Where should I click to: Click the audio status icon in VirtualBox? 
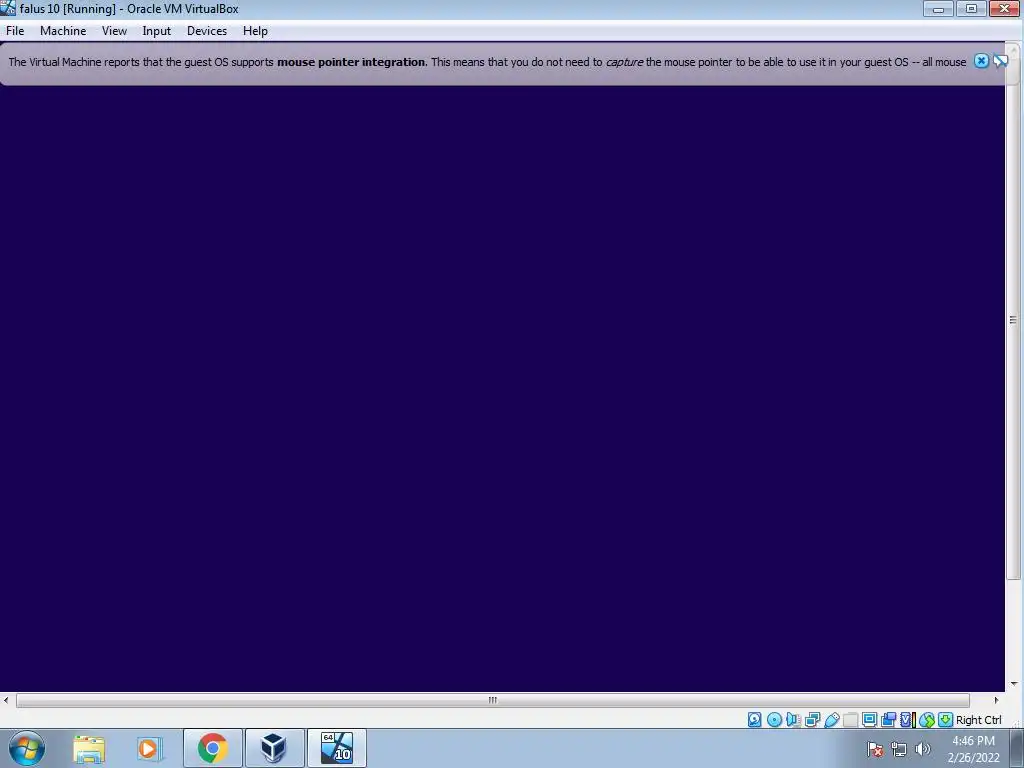(x=793, y=720)
